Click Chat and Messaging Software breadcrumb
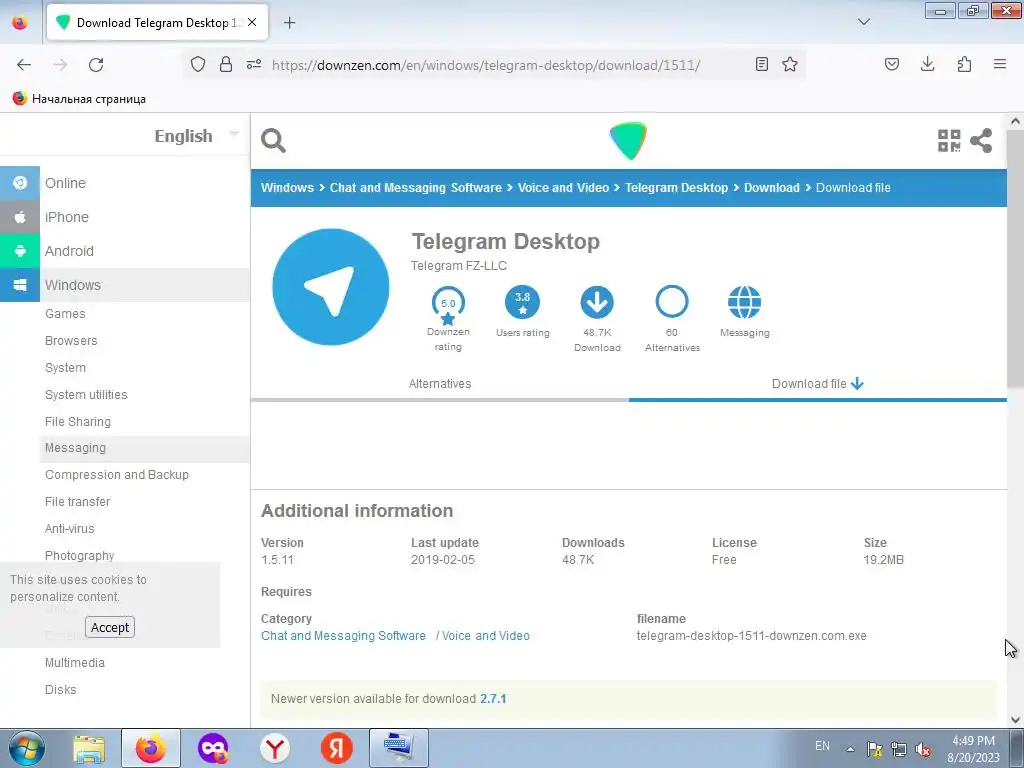The image size is (1024, 768). pyautogui.click(x=415, y=187)
